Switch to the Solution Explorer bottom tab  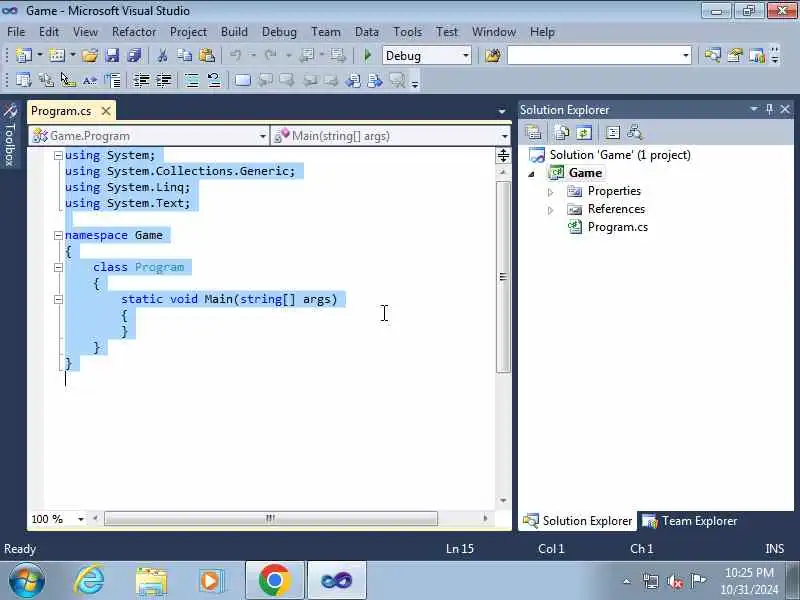[578, 521]
